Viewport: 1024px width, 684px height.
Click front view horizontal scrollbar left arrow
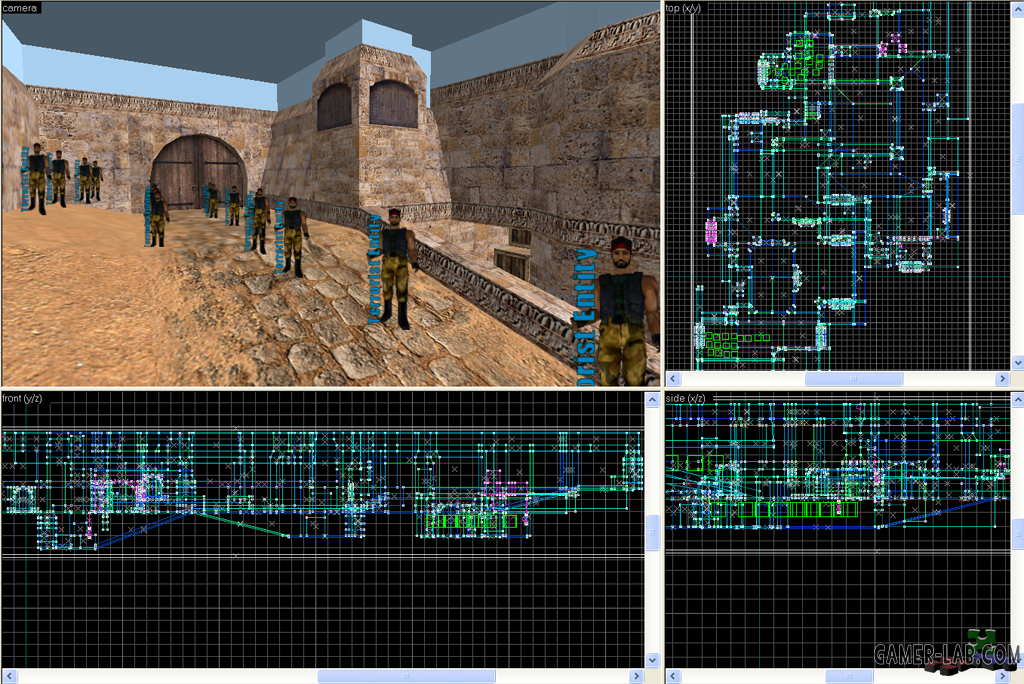(8, 676)
